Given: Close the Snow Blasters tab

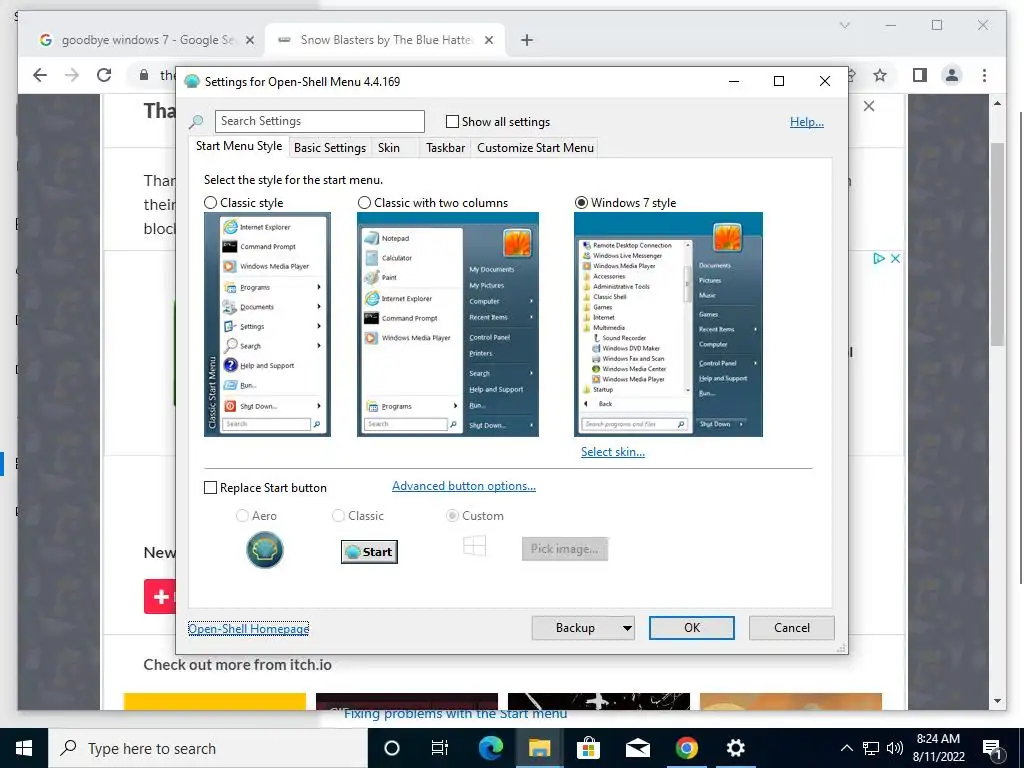Looking at the screenshot, I should (488, 40).
